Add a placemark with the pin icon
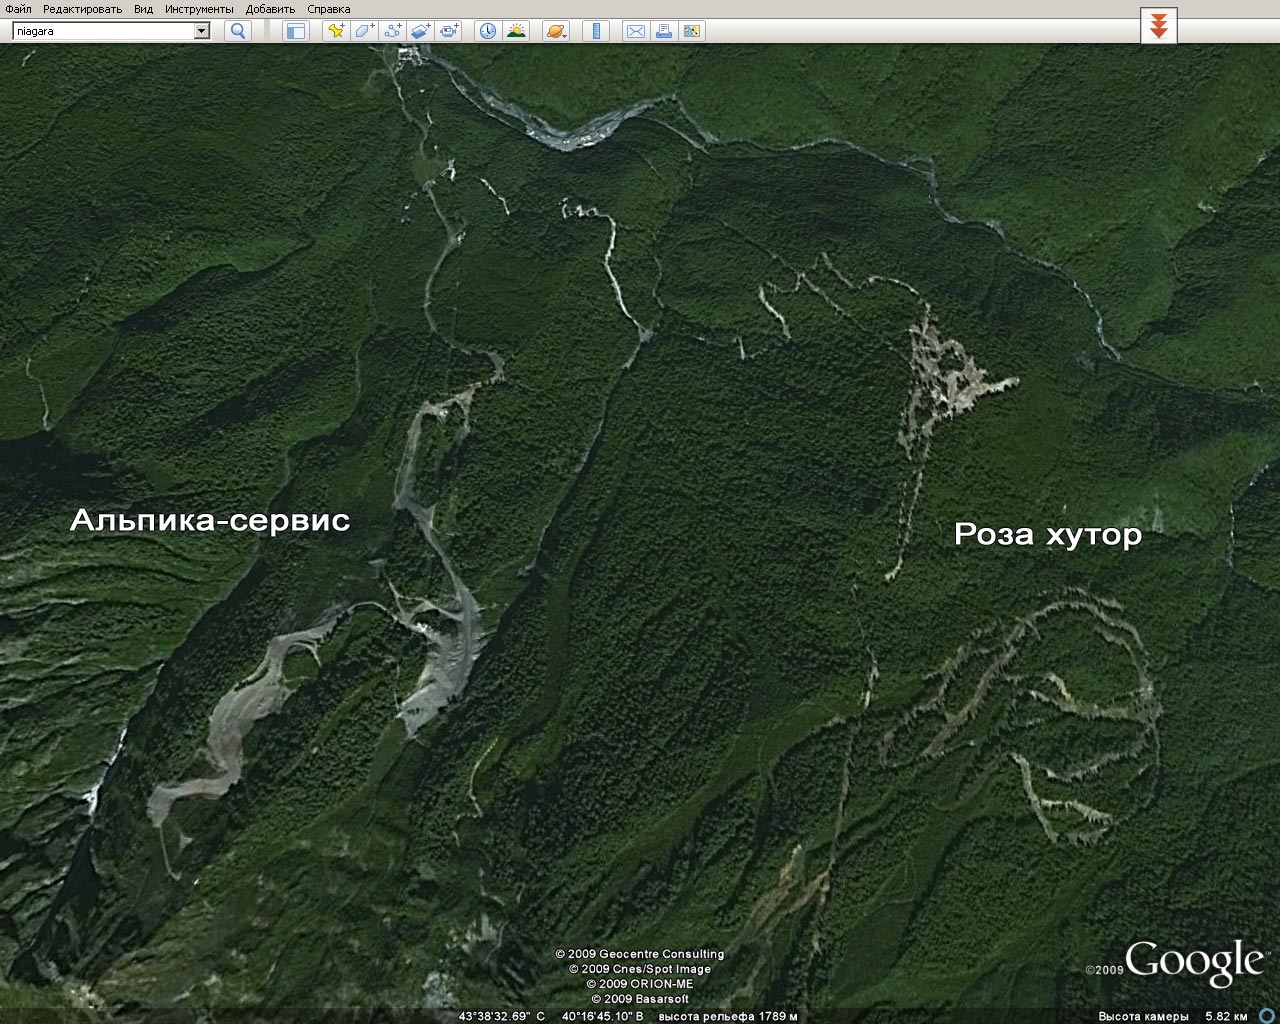 pyautogui.click(x=336, y=31)
